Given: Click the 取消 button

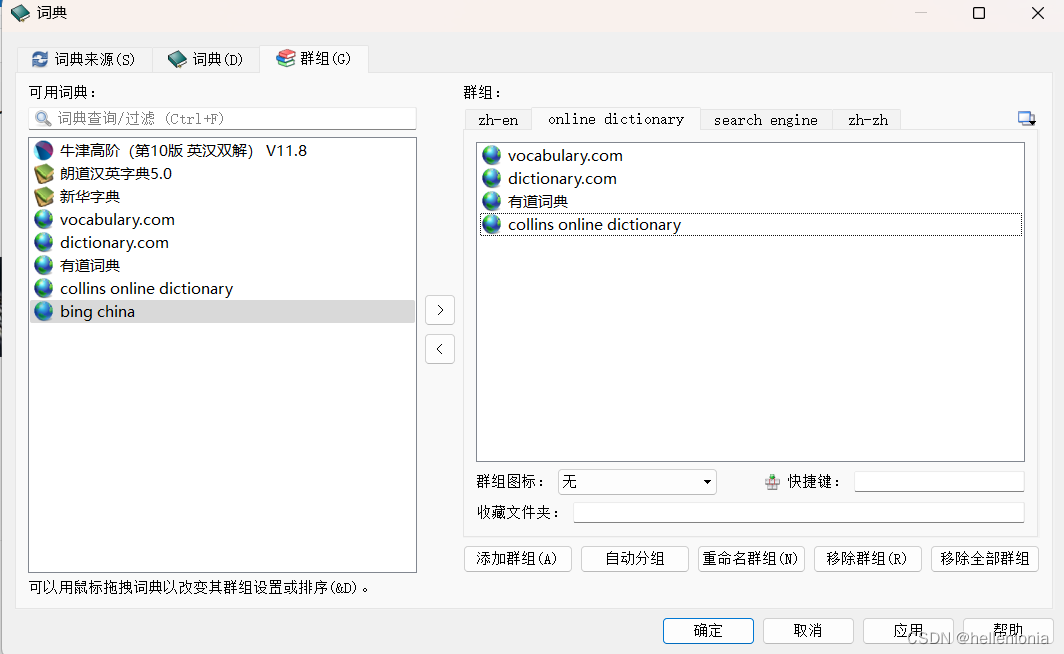Looking at the screenshot, I should coord(808,631).
